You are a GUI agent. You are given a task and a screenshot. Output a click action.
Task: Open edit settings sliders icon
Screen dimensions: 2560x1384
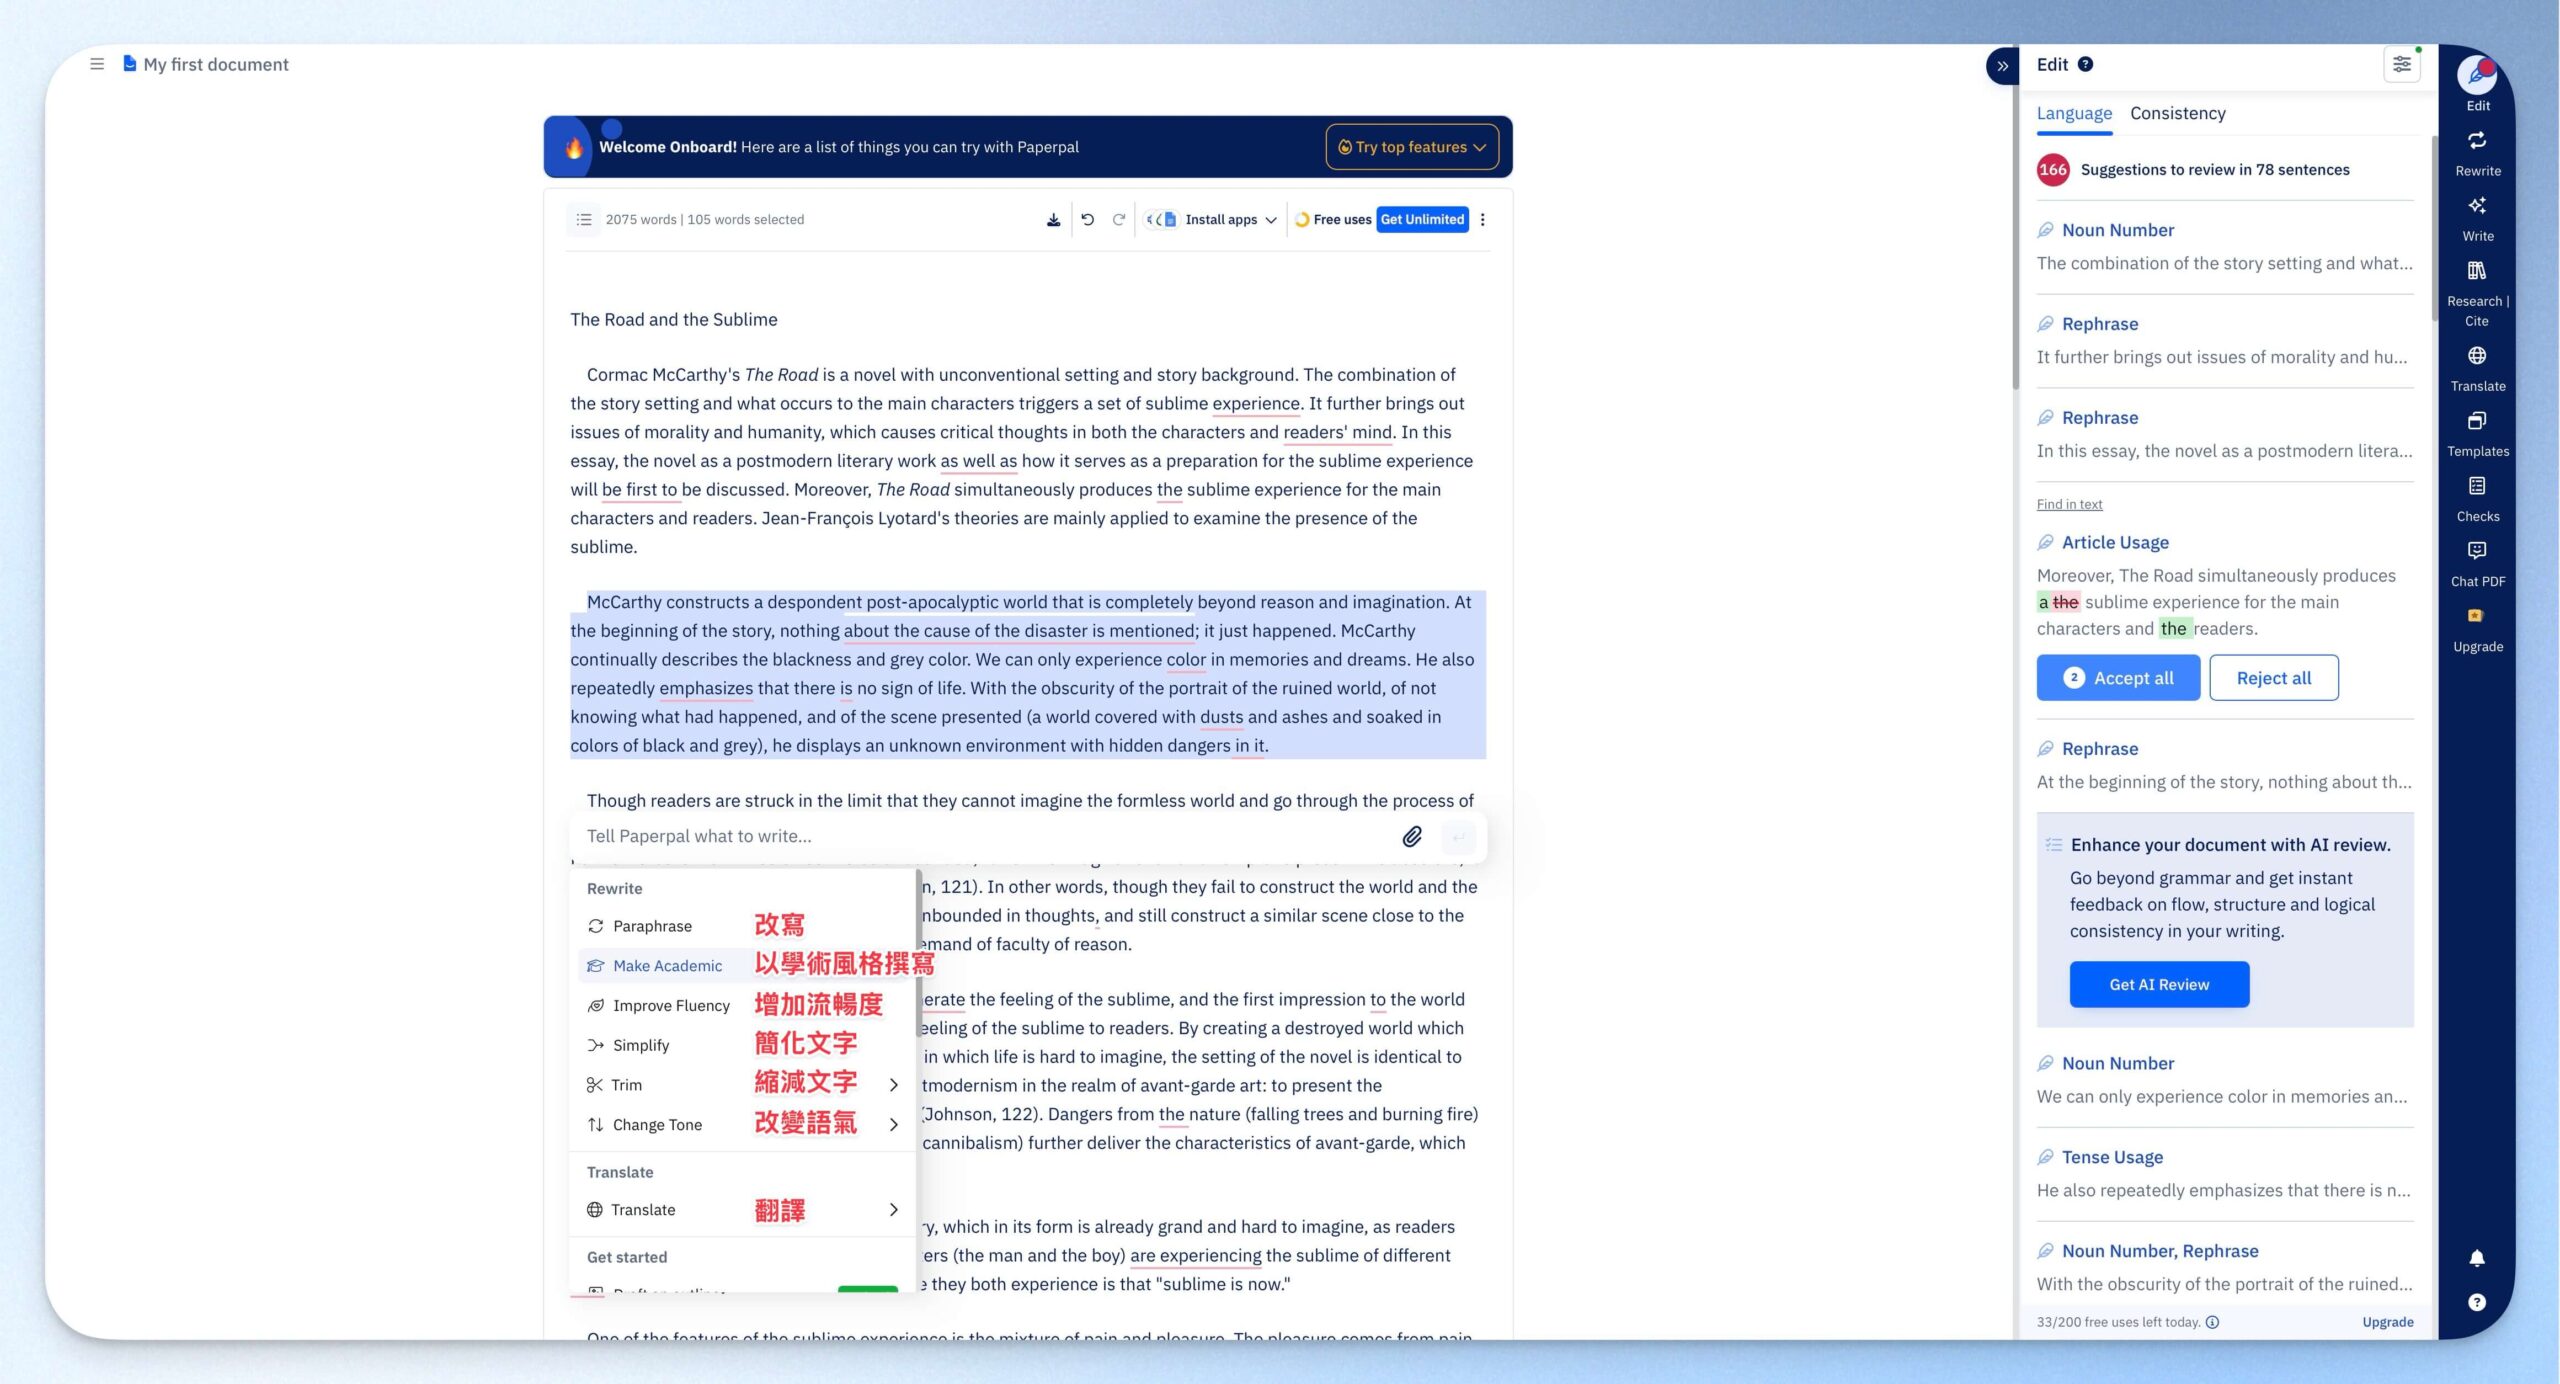(2401, 65)
